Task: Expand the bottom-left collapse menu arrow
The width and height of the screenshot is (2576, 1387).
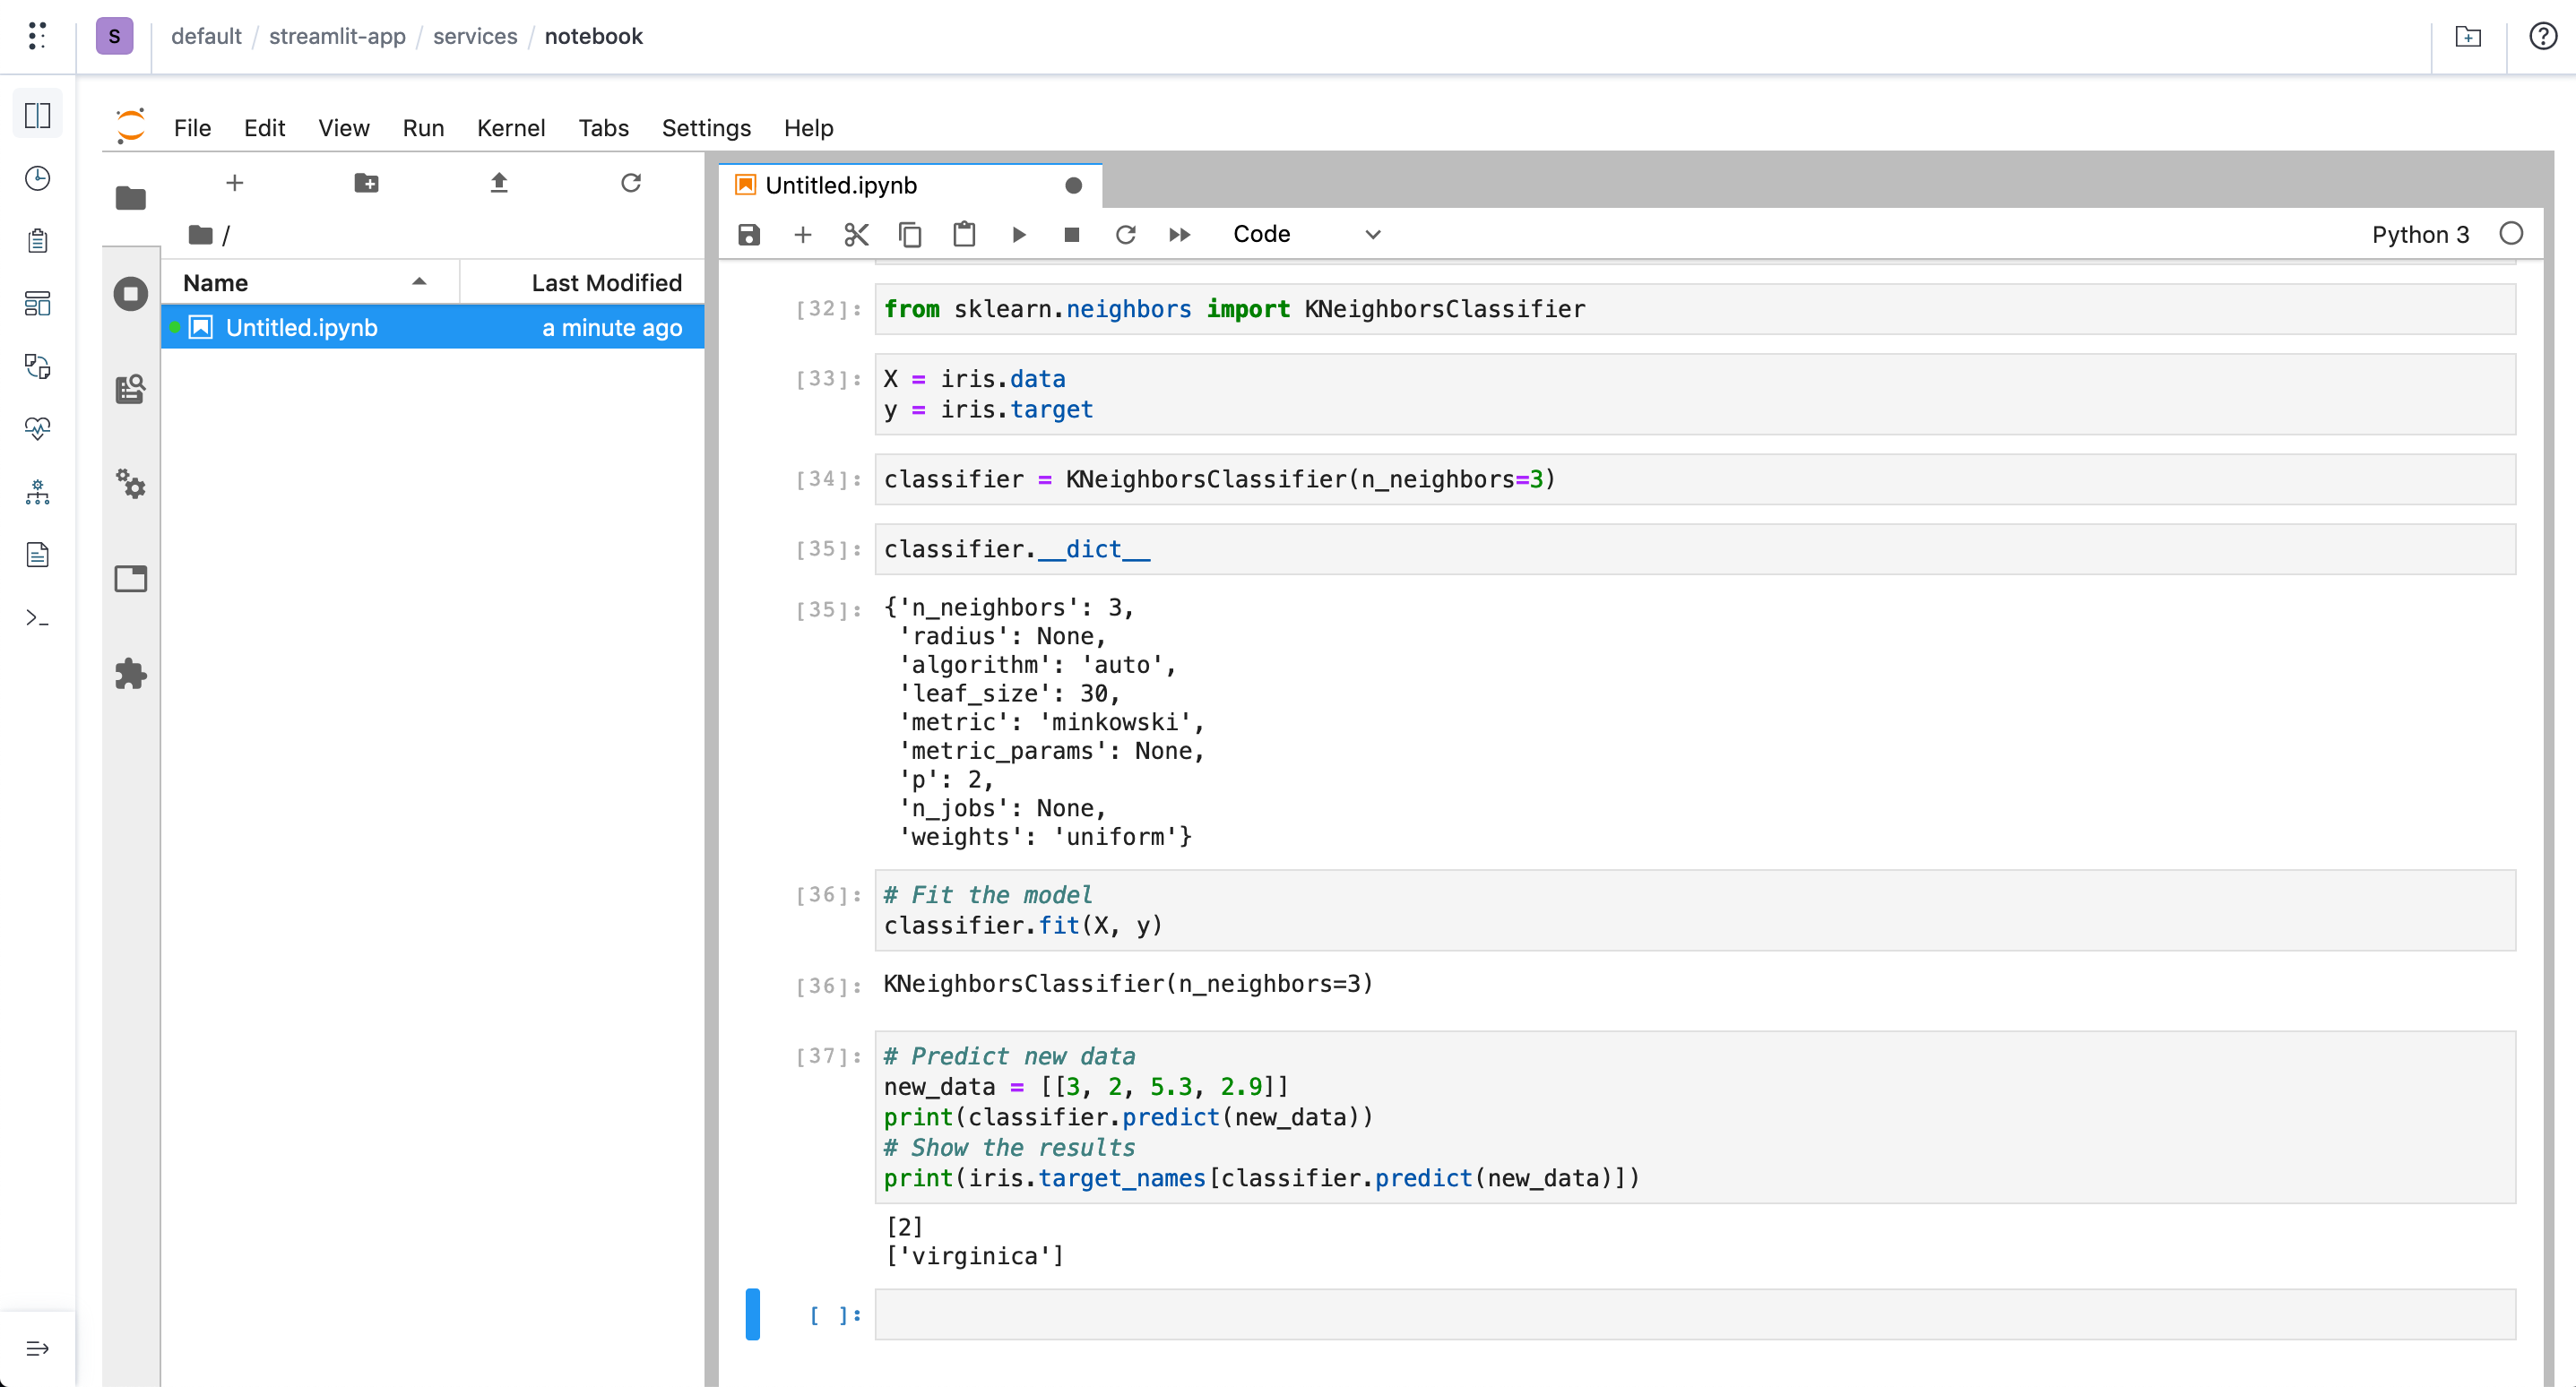Action: [38, 1348]
